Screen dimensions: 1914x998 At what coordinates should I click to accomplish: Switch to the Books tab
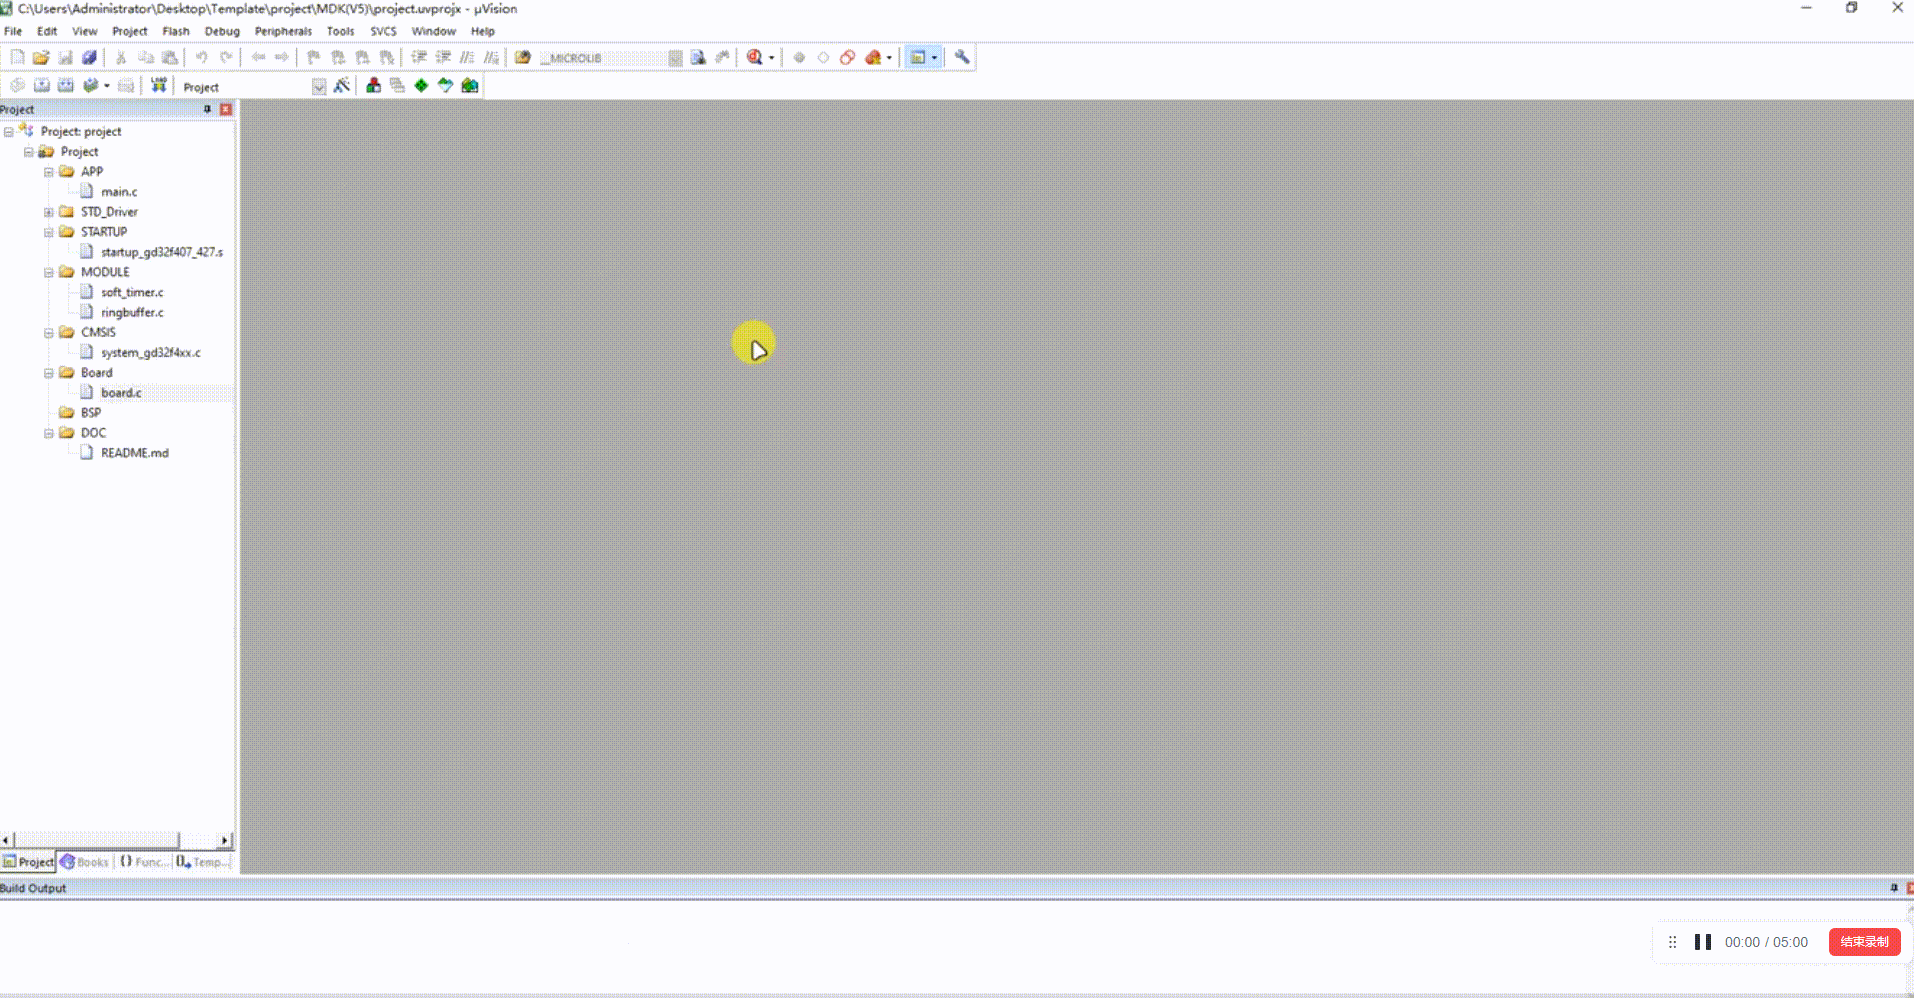point(85,862)
